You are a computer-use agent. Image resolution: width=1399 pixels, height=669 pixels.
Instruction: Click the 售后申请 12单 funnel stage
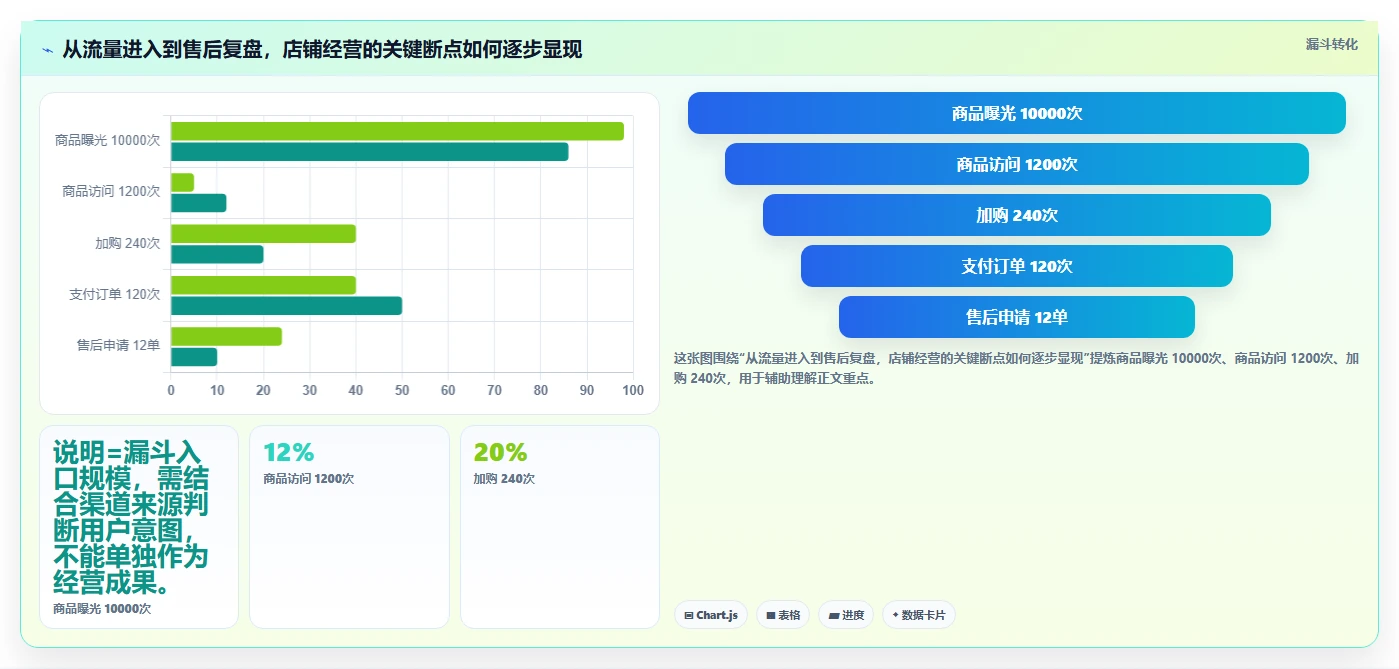point(1016,317)
